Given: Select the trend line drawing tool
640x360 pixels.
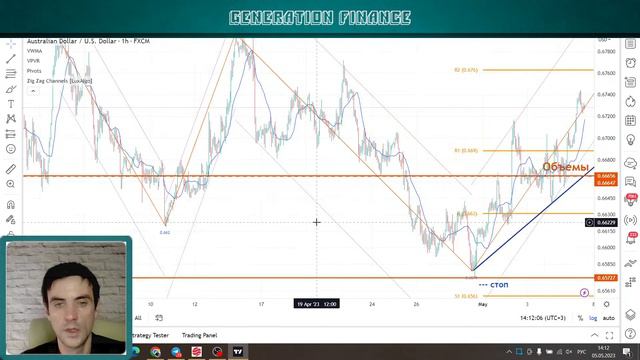Looking at the screenshot, I should click(x=11, y=59).
